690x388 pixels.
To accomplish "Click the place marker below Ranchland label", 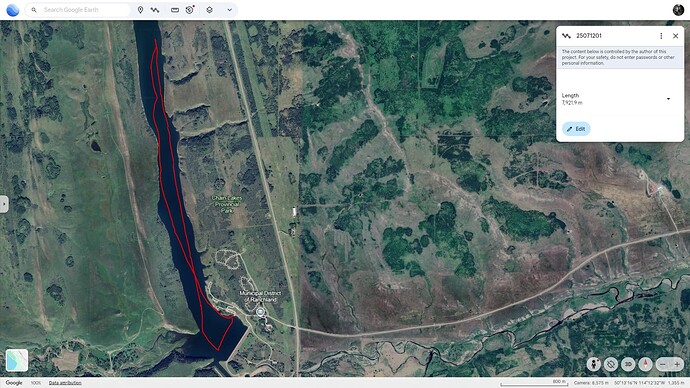I will pos(261,312).
